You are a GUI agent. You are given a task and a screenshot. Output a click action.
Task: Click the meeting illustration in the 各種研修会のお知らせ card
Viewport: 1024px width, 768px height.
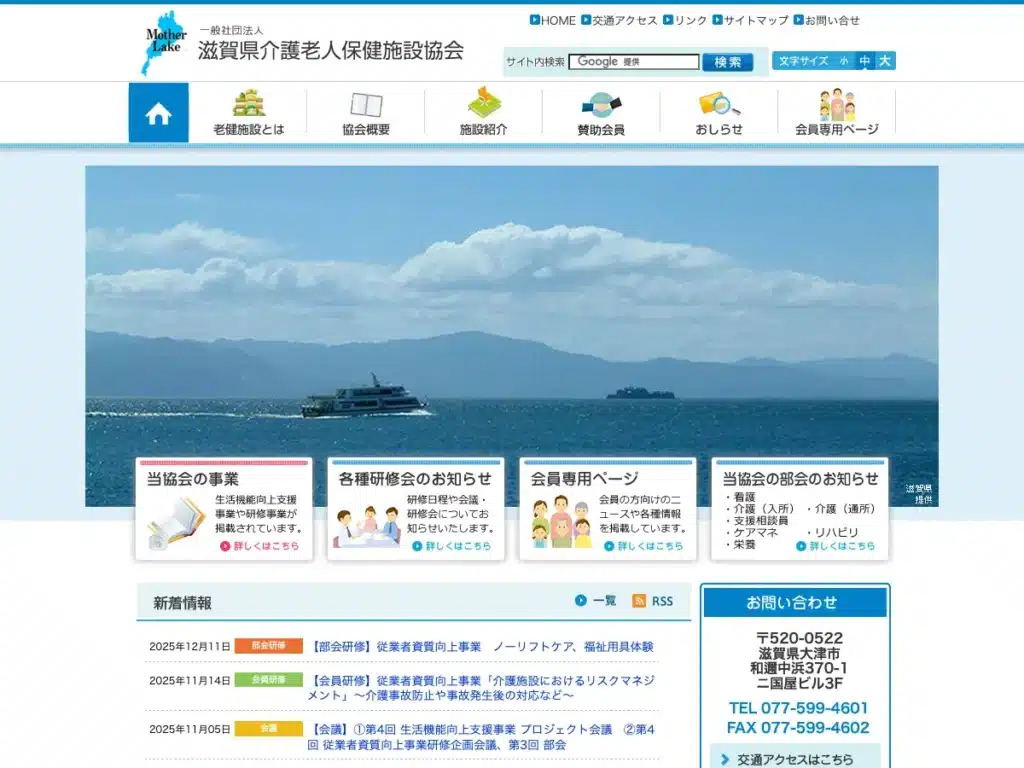pyautogui.click(x=366, y=526)
